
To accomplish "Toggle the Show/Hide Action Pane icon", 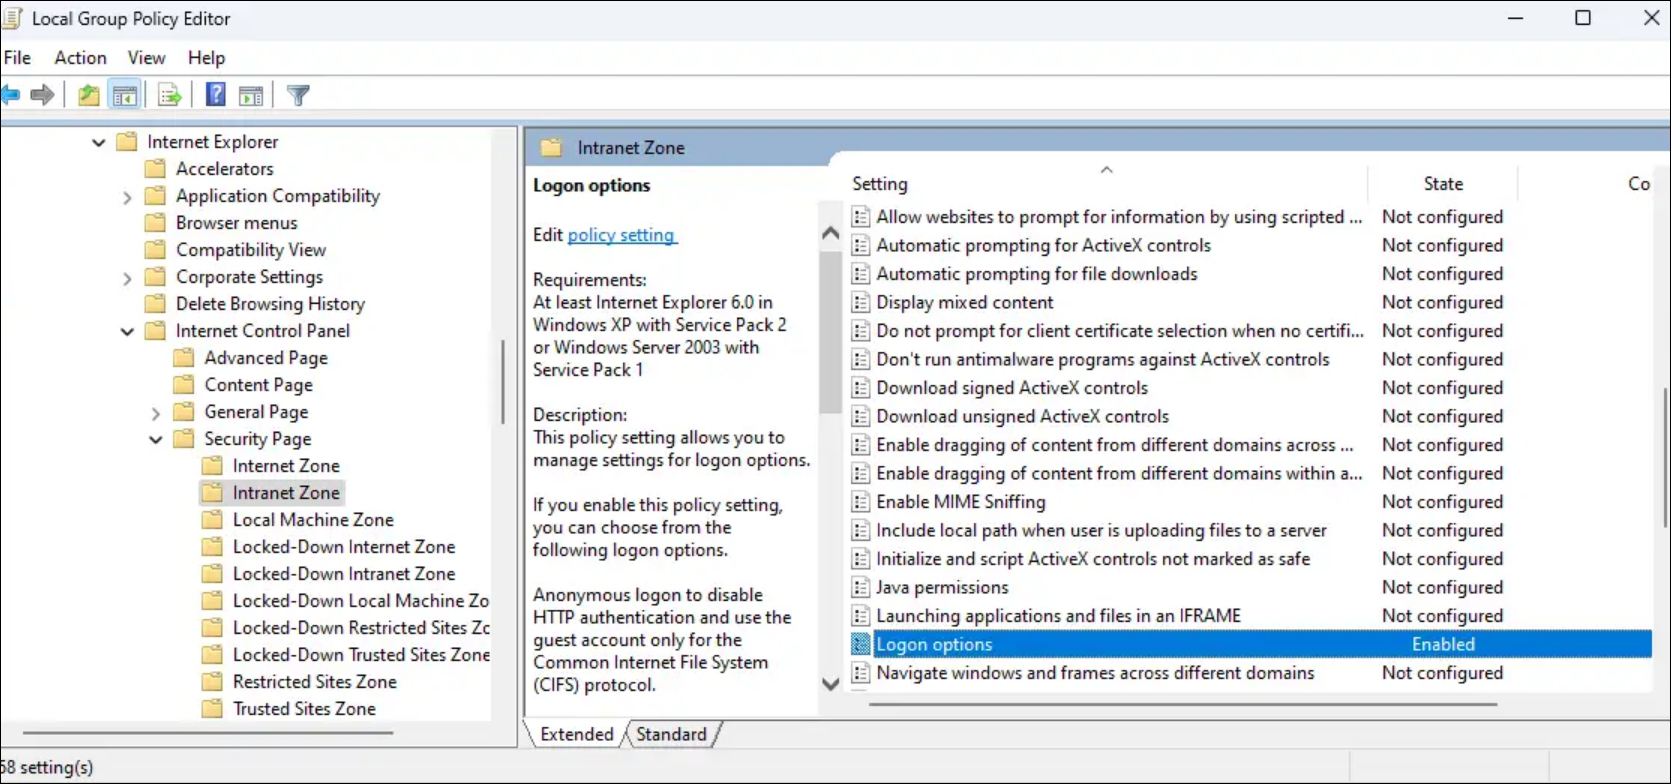I will pyautogui.click(x=251, y=95).
